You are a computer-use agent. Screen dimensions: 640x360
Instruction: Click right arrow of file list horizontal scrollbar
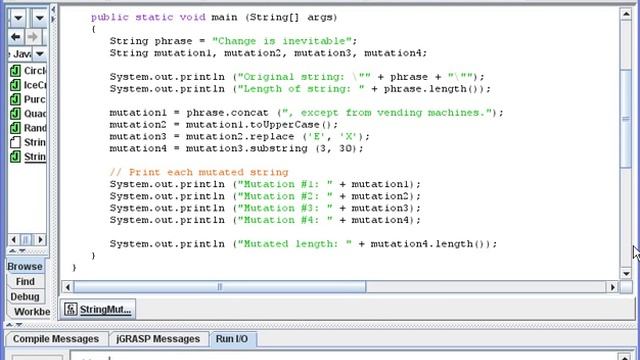pyautogui.click(x=40, y=239)
